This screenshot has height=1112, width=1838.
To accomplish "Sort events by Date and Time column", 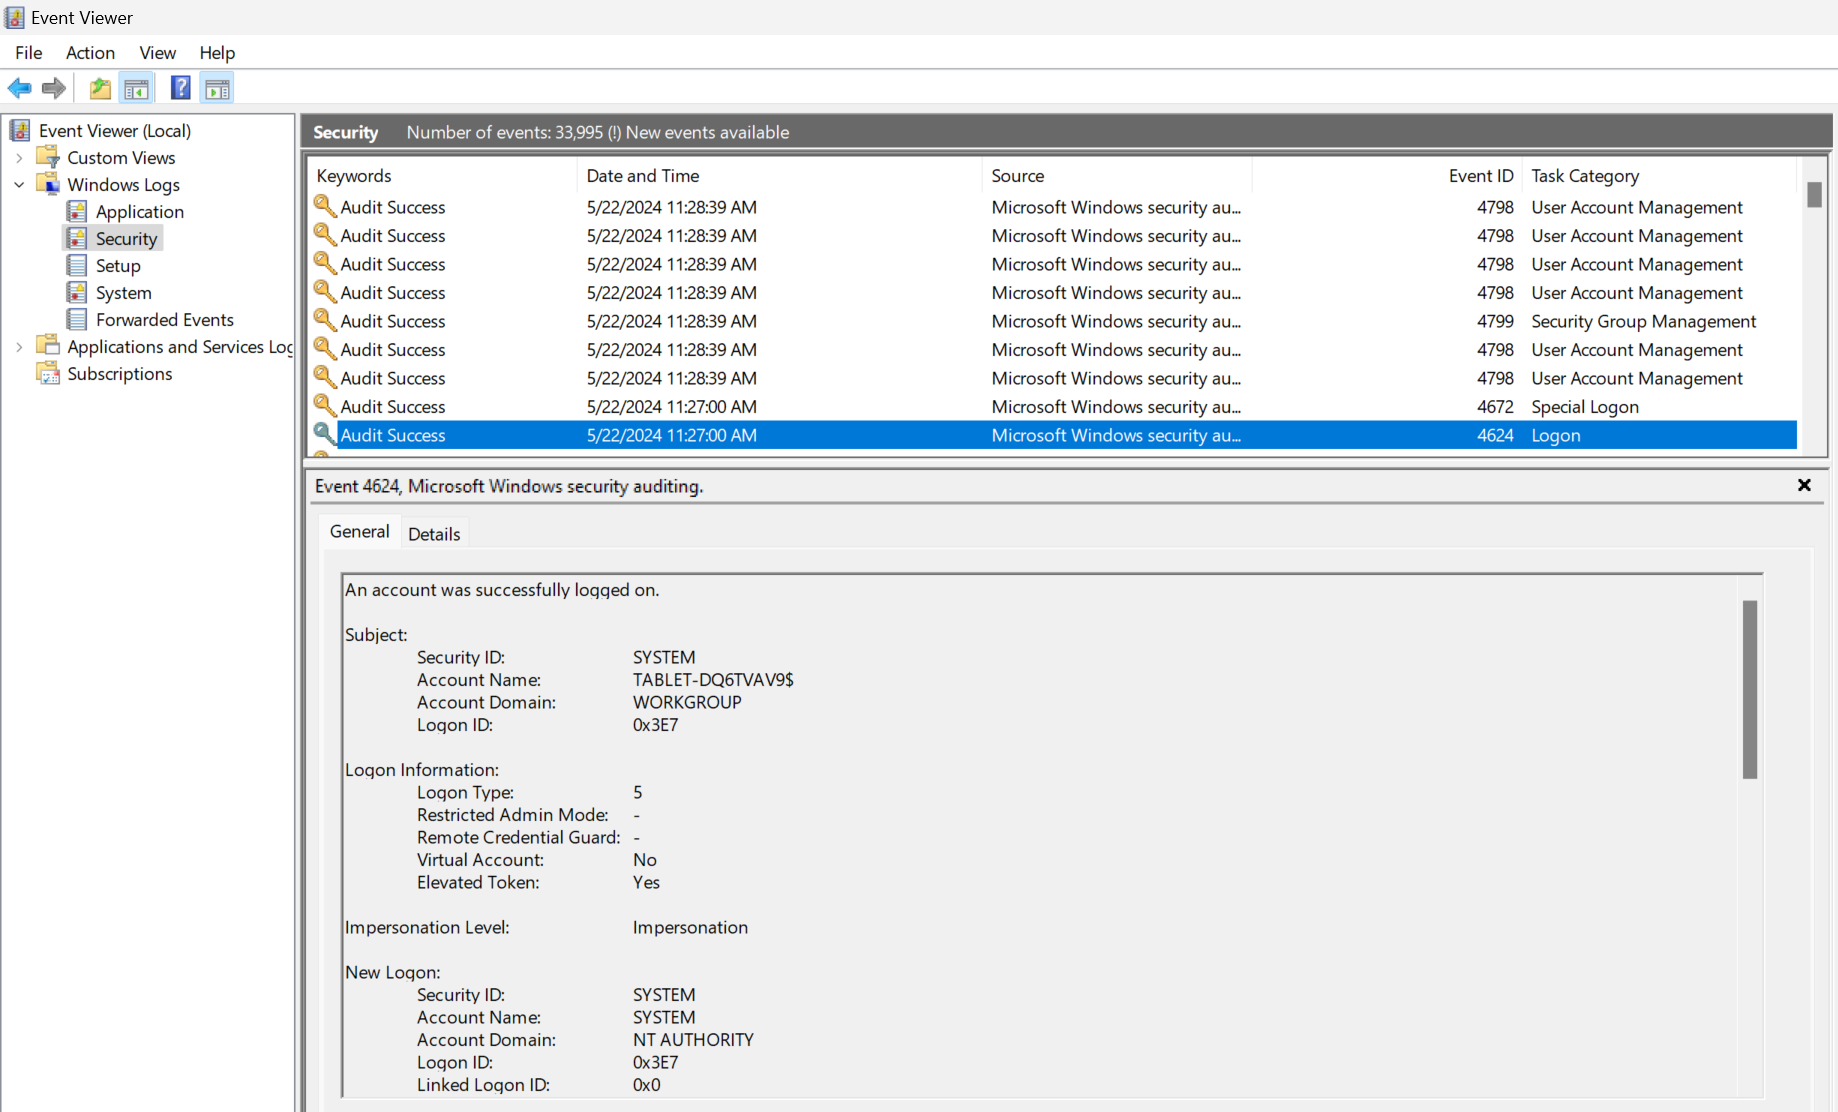I will [643, 175].
